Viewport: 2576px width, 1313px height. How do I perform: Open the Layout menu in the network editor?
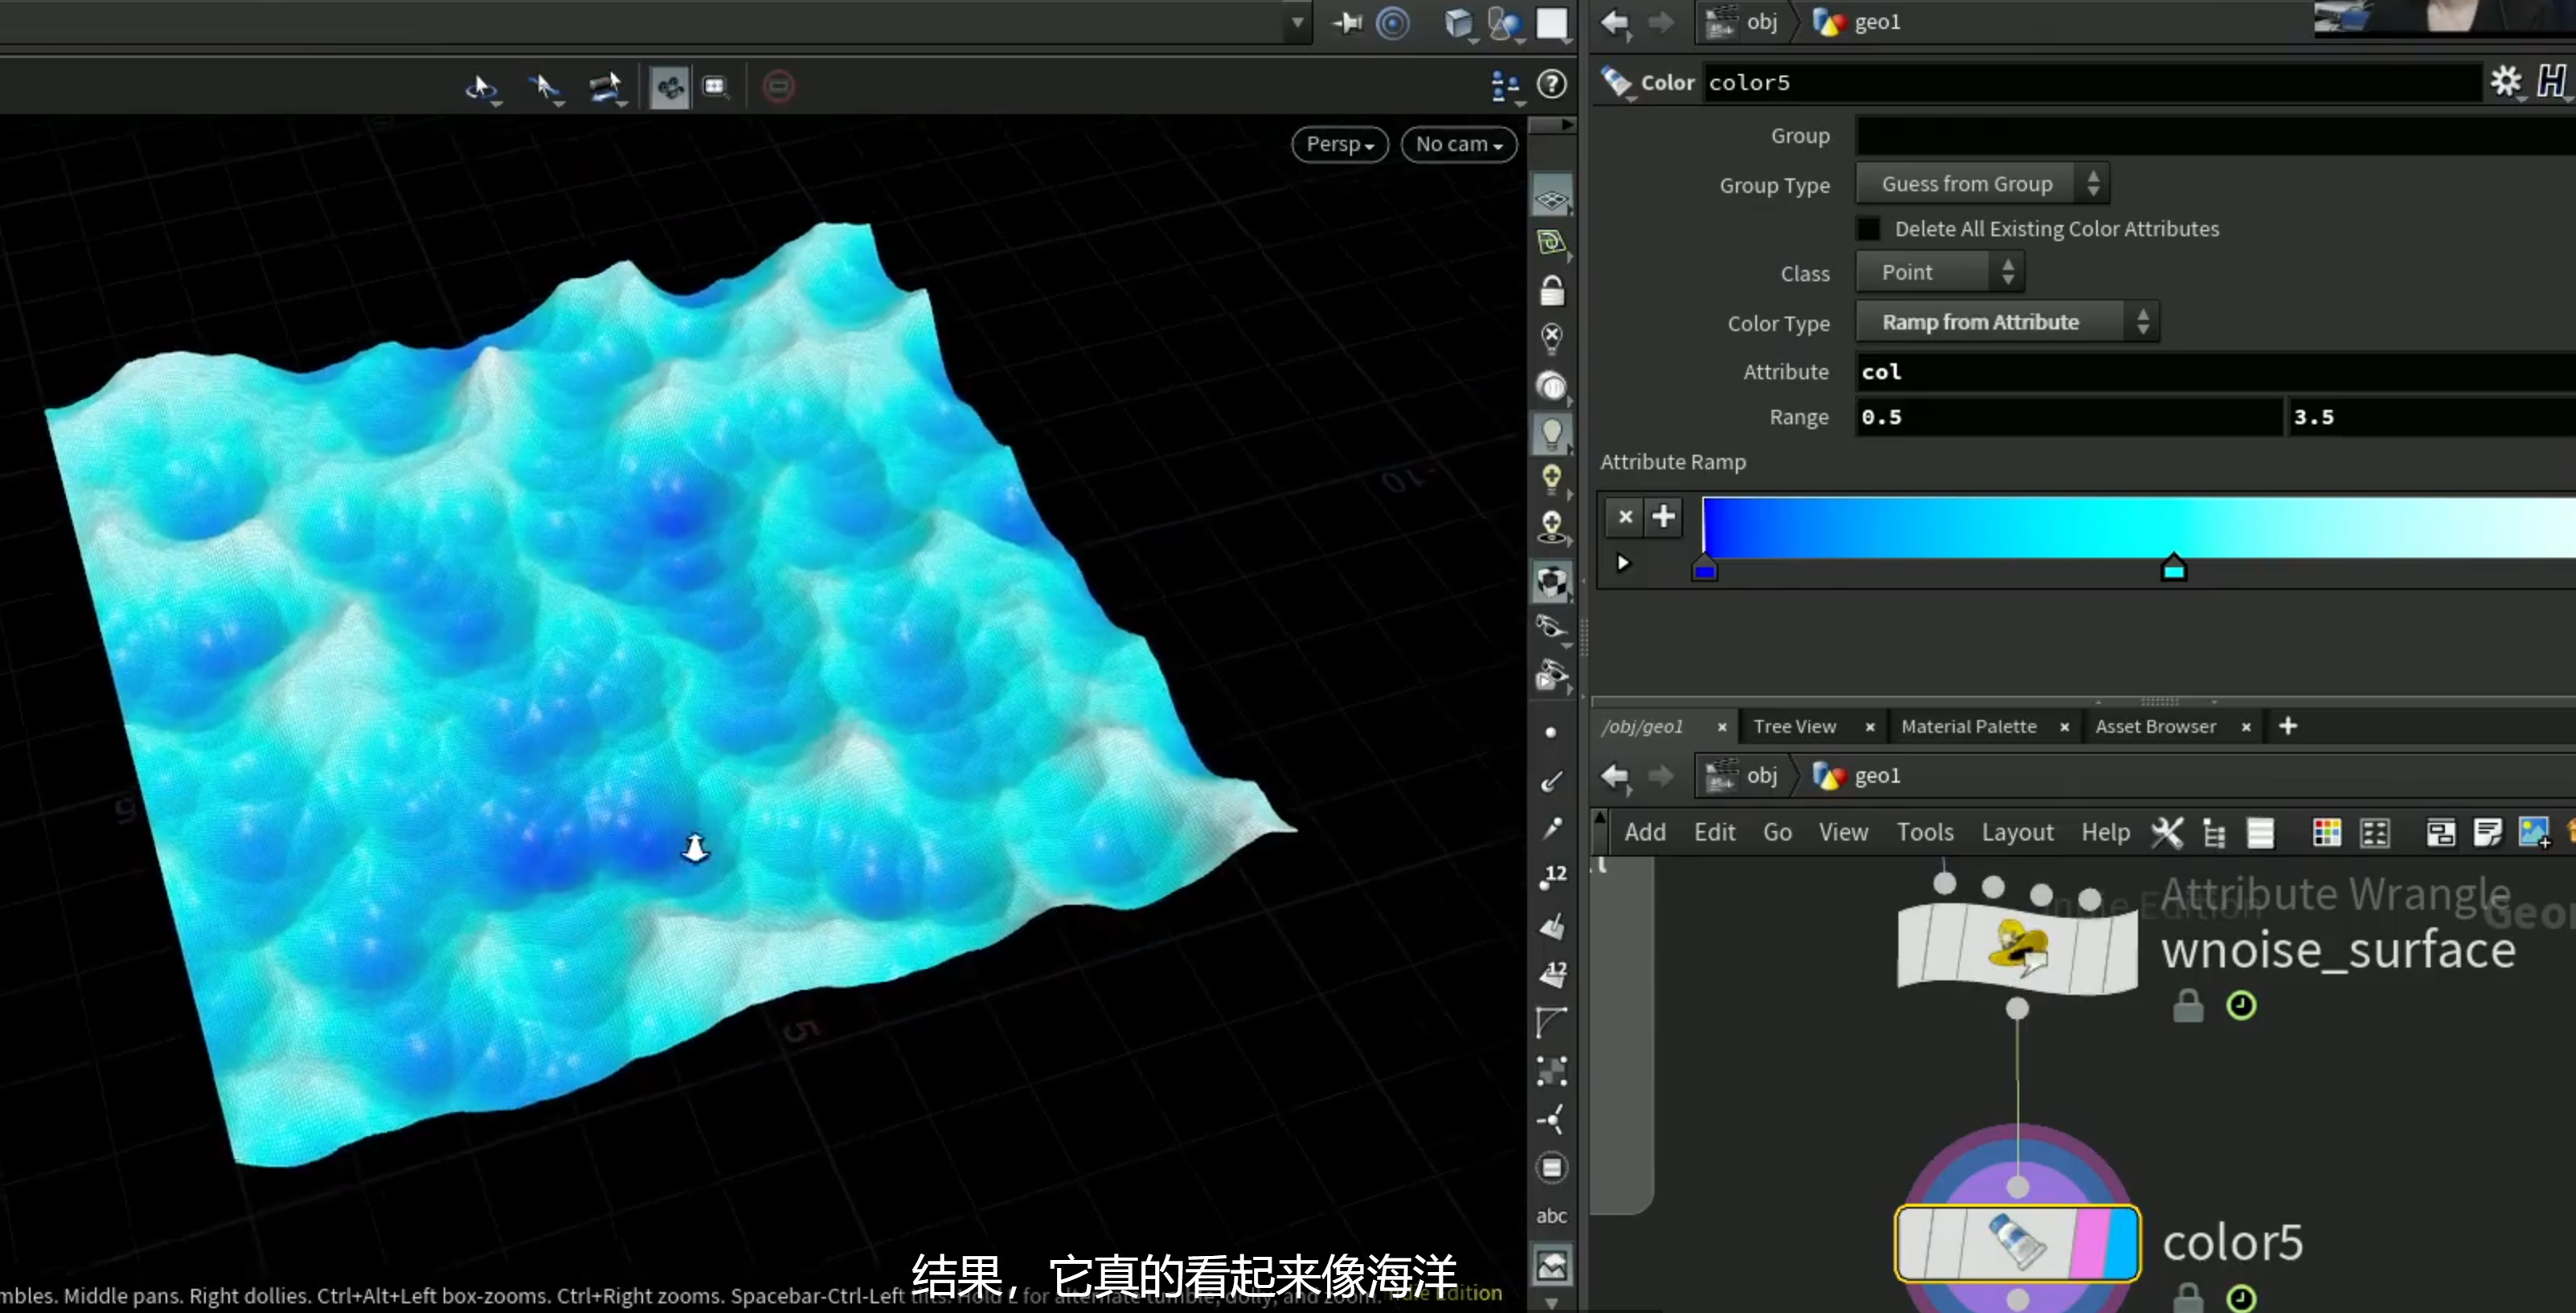2017,832
